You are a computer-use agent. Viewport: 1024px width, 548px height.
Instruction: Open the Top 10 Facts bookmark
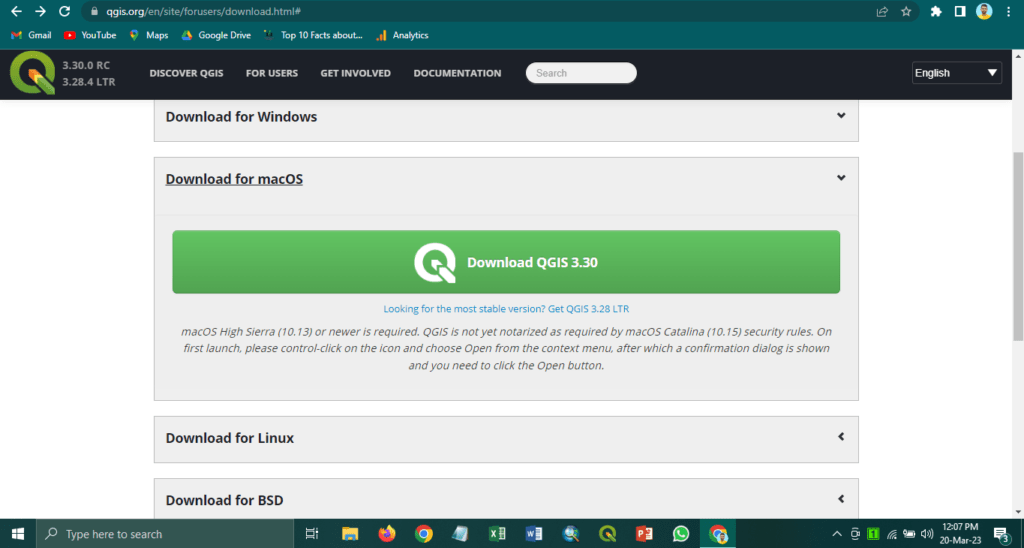click(313, 35)
